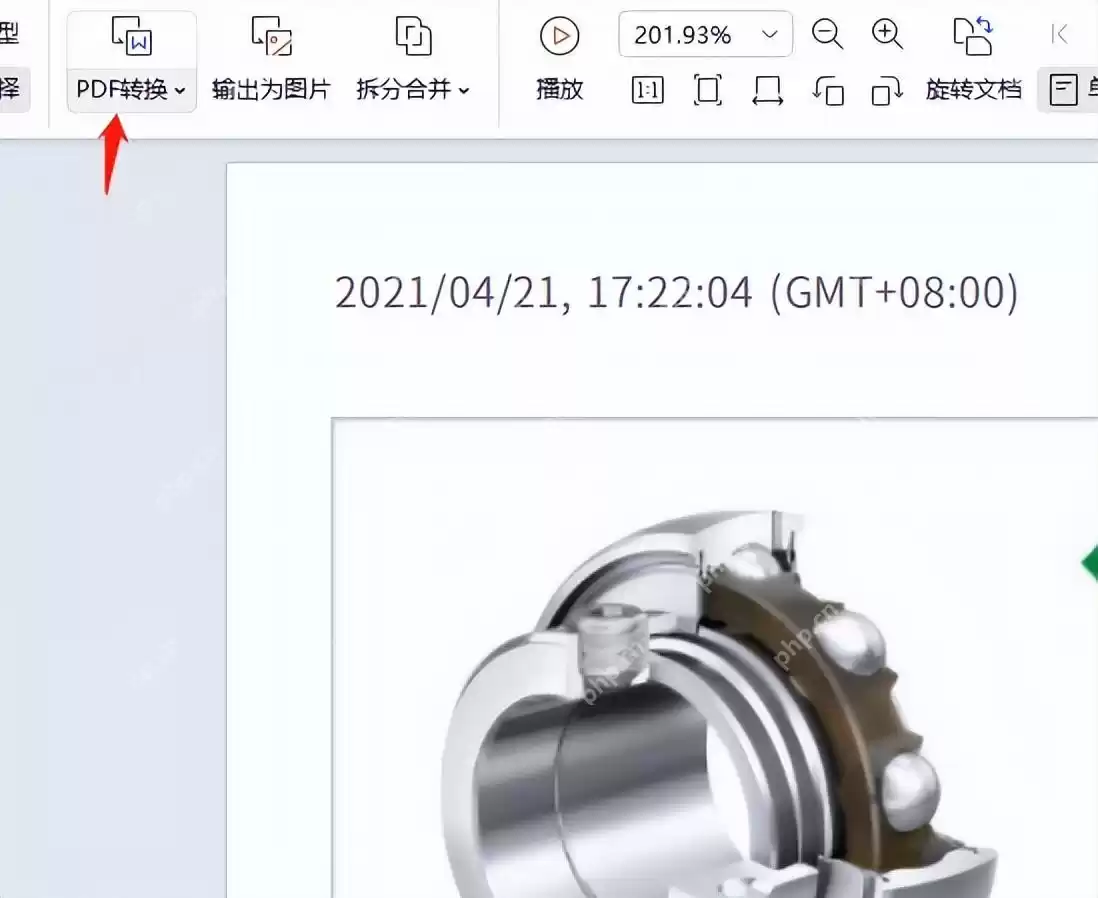
Task: Select the 1:1 actual size view icon
Action: (646, 90)
